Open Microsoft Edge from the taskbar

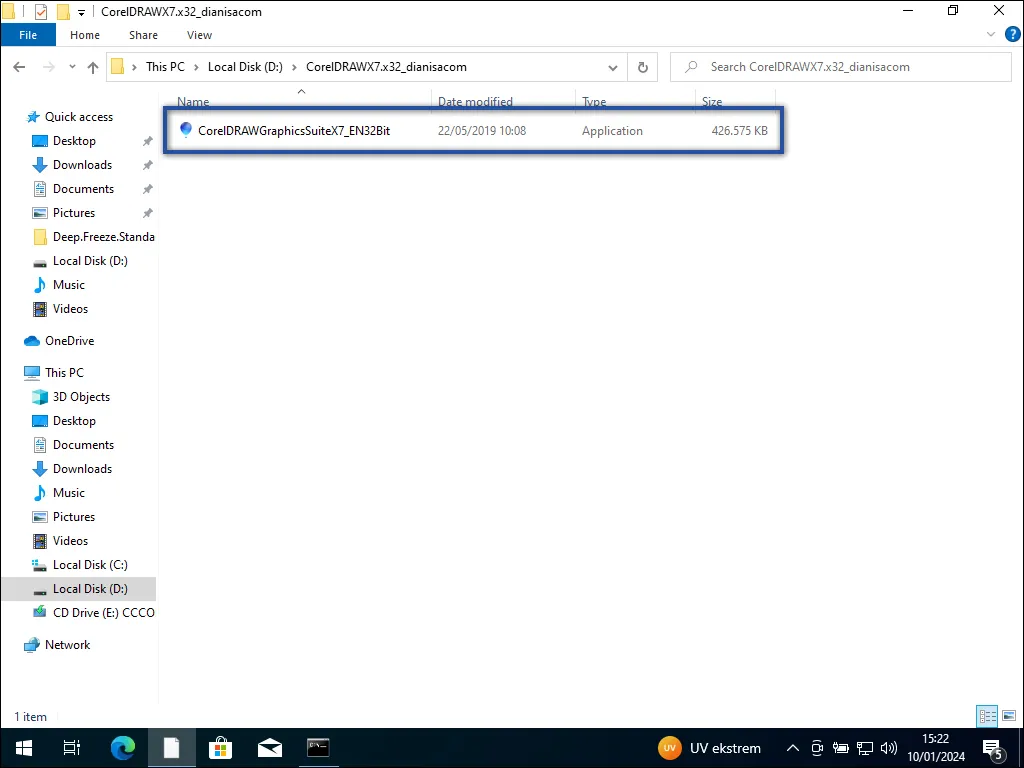[122, 747]
